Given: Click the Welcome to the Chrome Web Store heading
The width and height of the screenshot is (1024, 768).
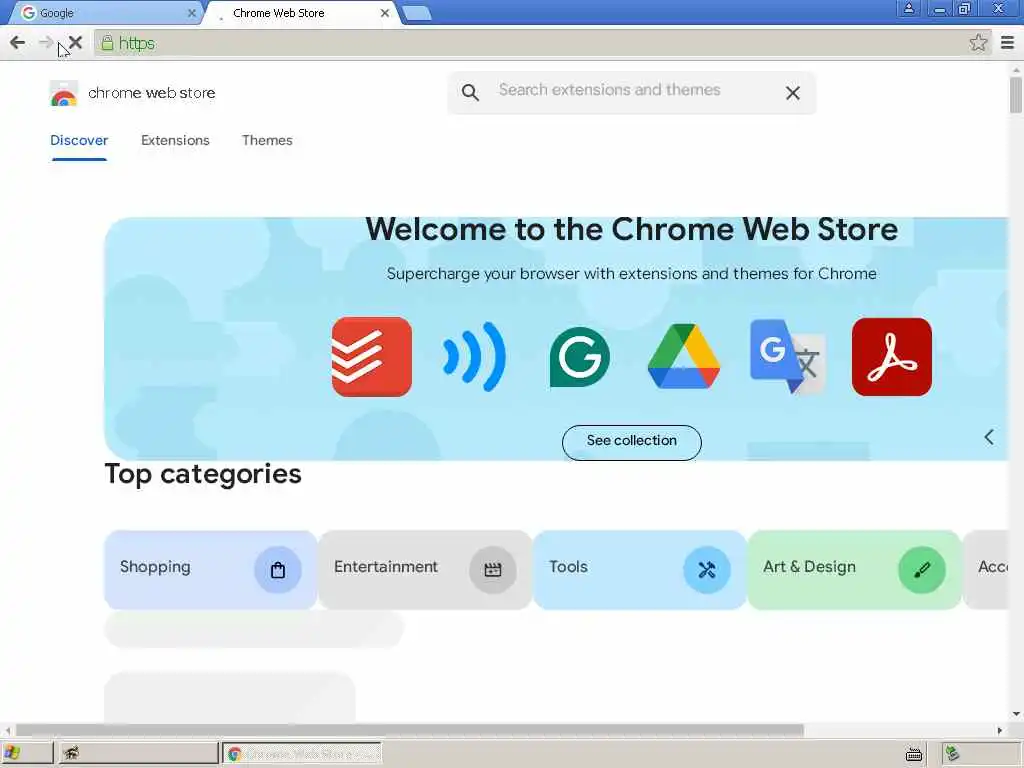Looking at the screenshot, I should [632, 229].
